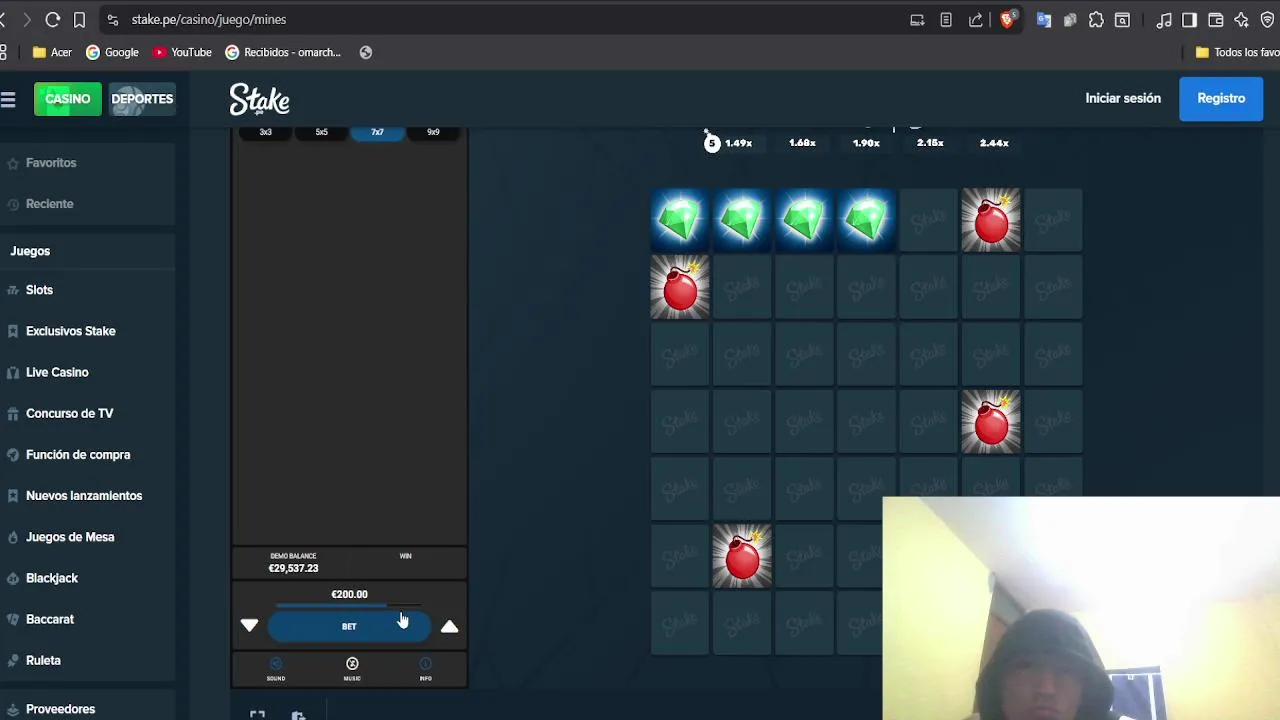The image size is (1280, 720).
Task: Bookmark this page icon
Action: pos(79,19)
